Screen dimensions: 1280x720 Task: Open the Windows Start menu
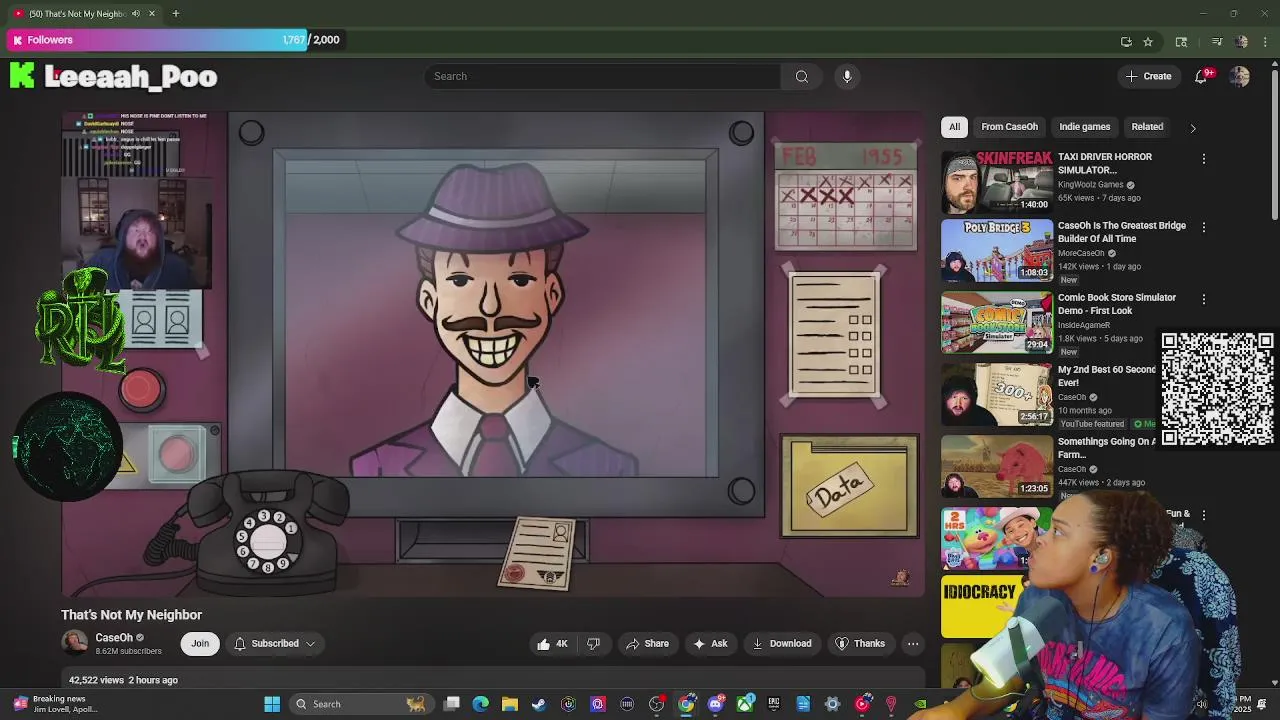(272, 704)
